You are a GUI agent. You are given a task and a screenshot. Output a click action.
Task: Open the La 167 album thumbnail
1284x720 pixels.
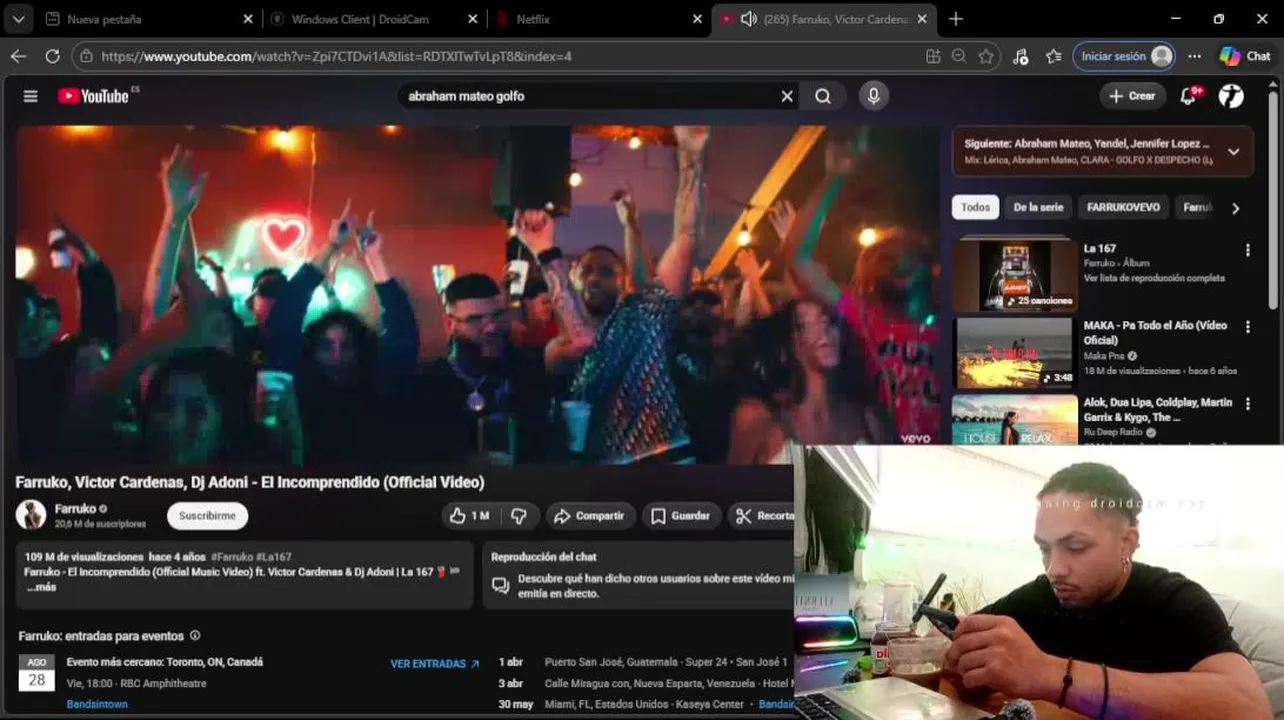(1015, 273)
